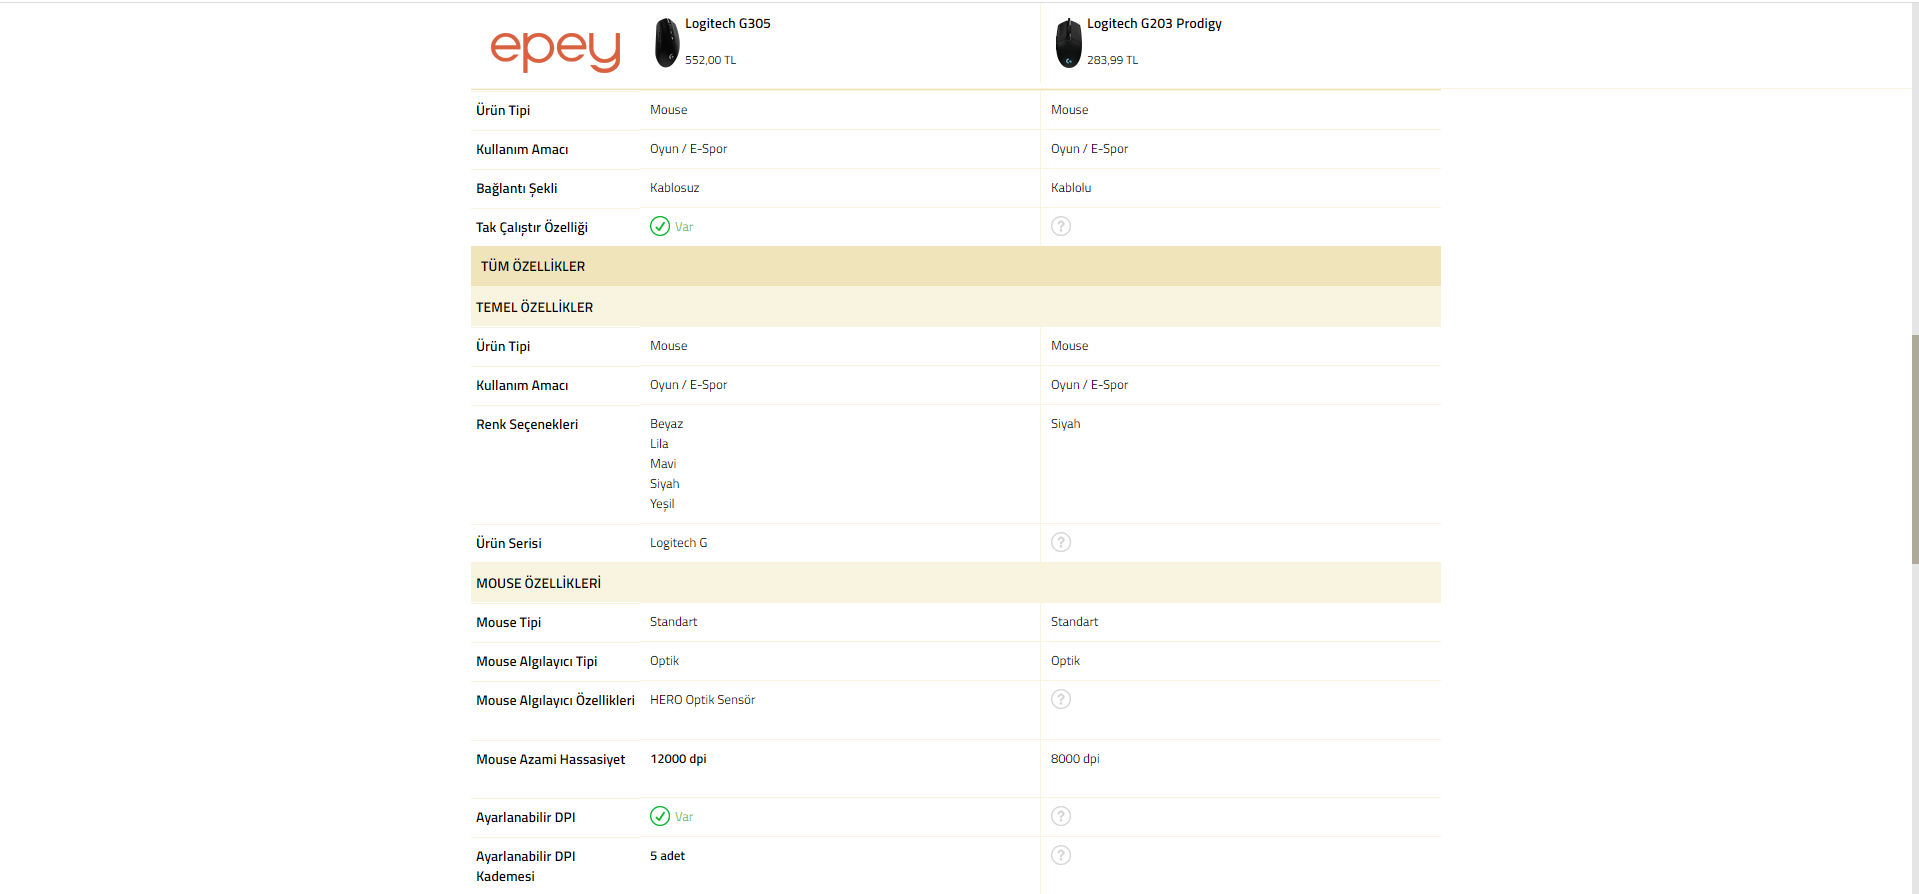Click the Ürün Serisi row label

pos(509,543)
